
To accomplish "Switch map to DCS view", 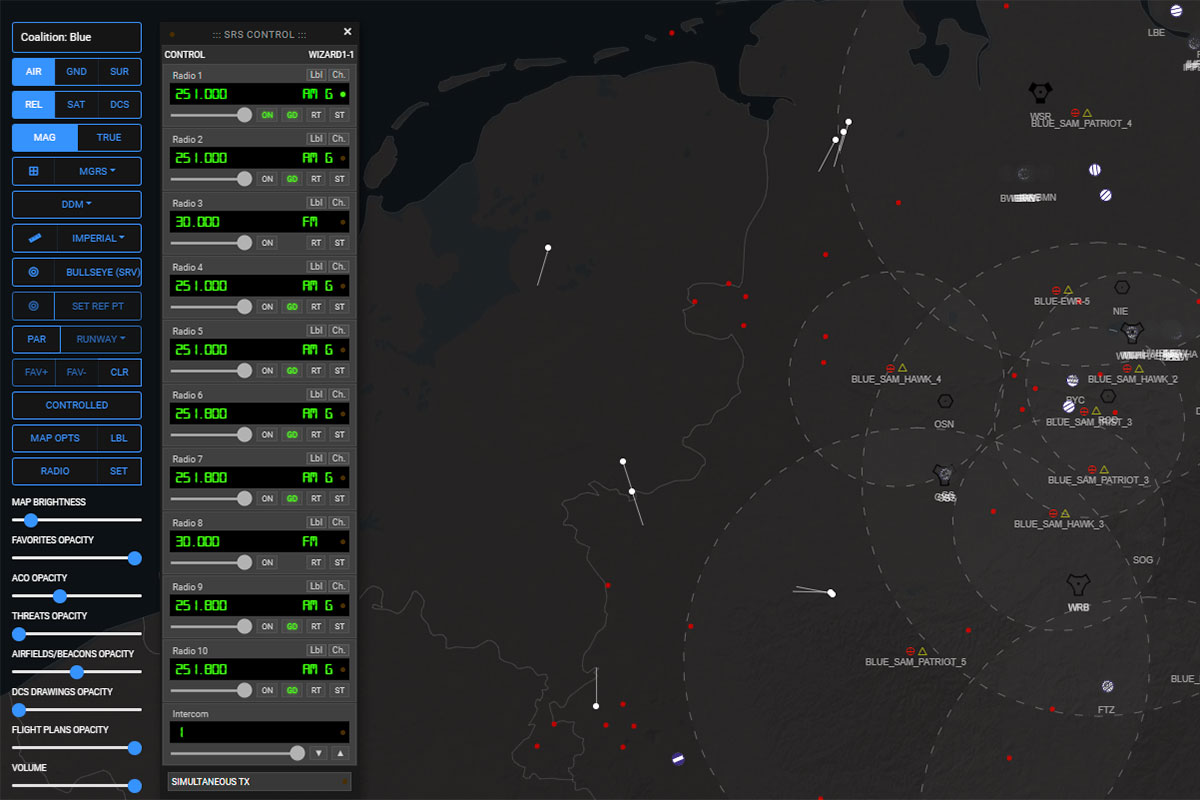I will point(120,104).
